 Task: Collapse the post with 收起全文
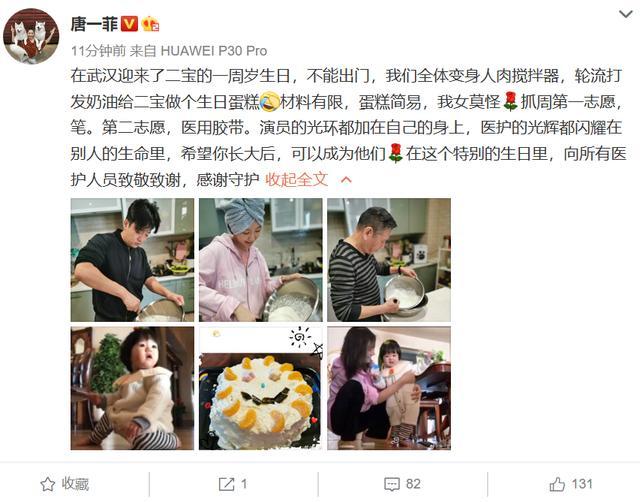(297, 179)
